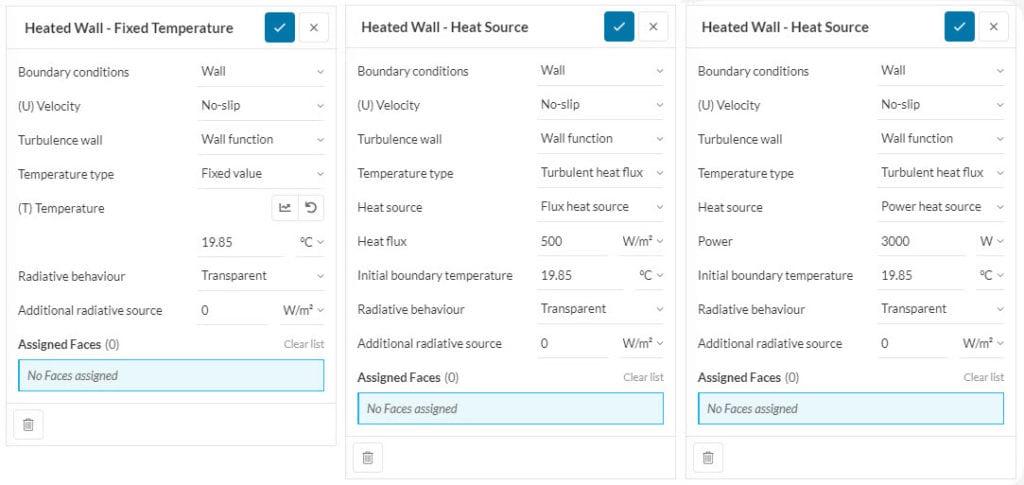The height and width of the screenshot is (485, 1024).
Task: Close the Power heat source panel
Action: point(993,27)
